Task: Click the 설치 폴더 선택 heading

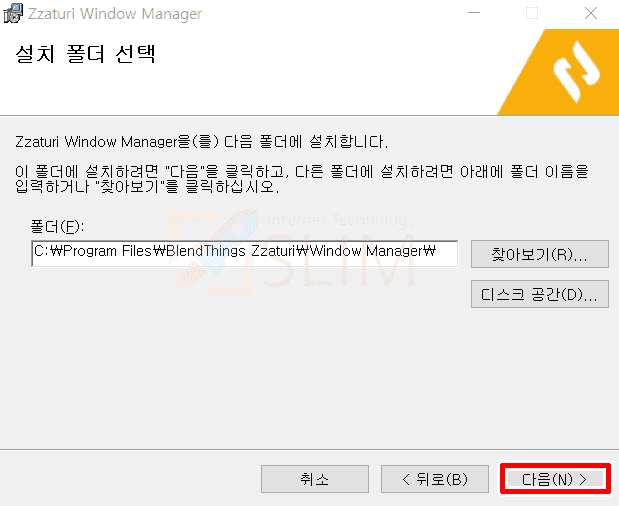Action: (85, 54)
